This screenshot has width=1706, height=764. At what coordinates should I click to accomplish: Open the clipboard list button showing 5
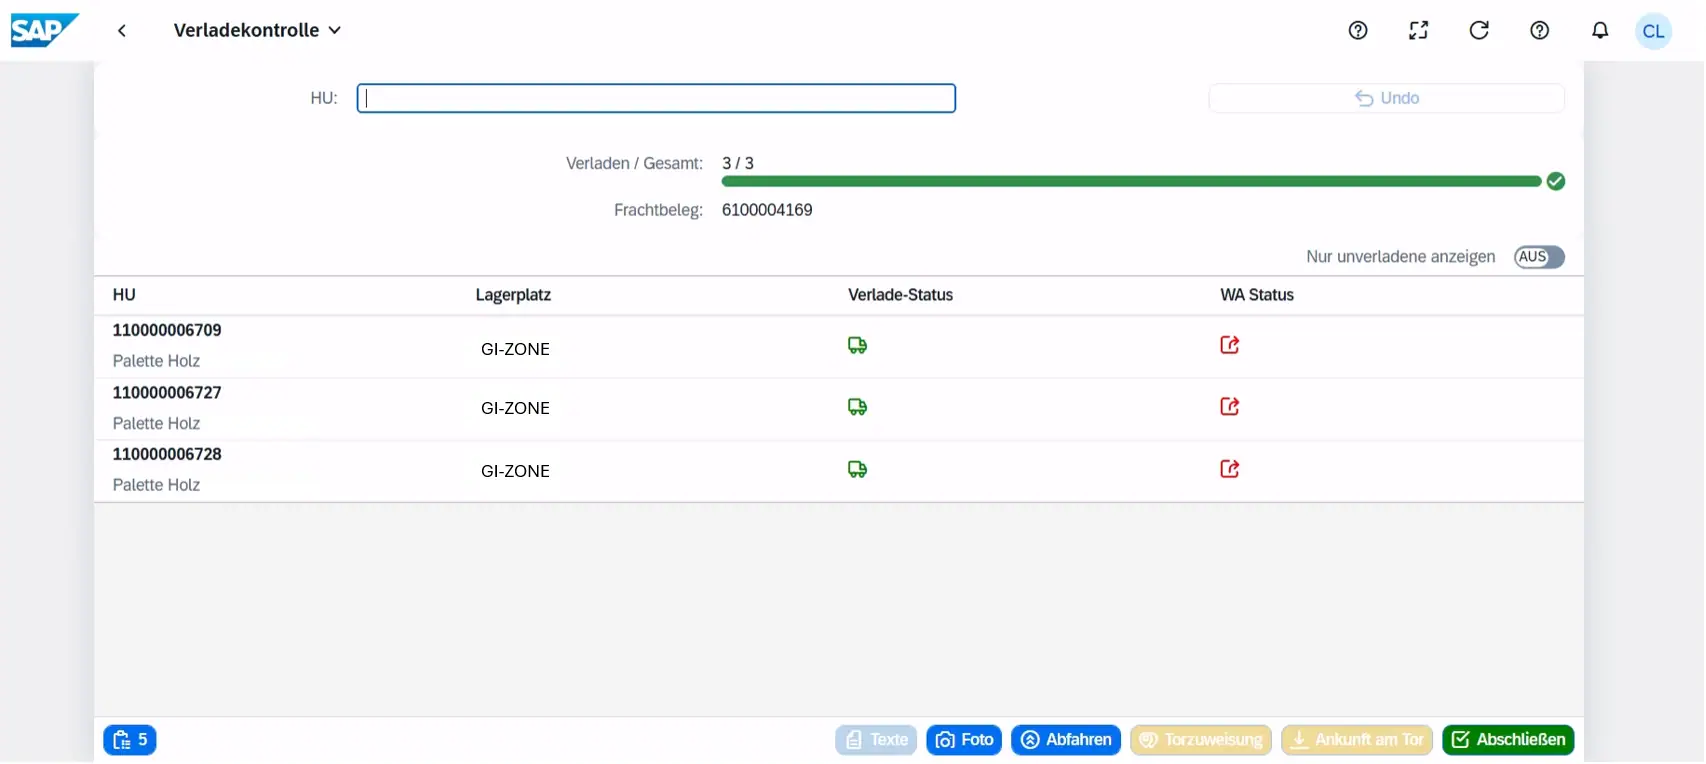pos(130,740)
